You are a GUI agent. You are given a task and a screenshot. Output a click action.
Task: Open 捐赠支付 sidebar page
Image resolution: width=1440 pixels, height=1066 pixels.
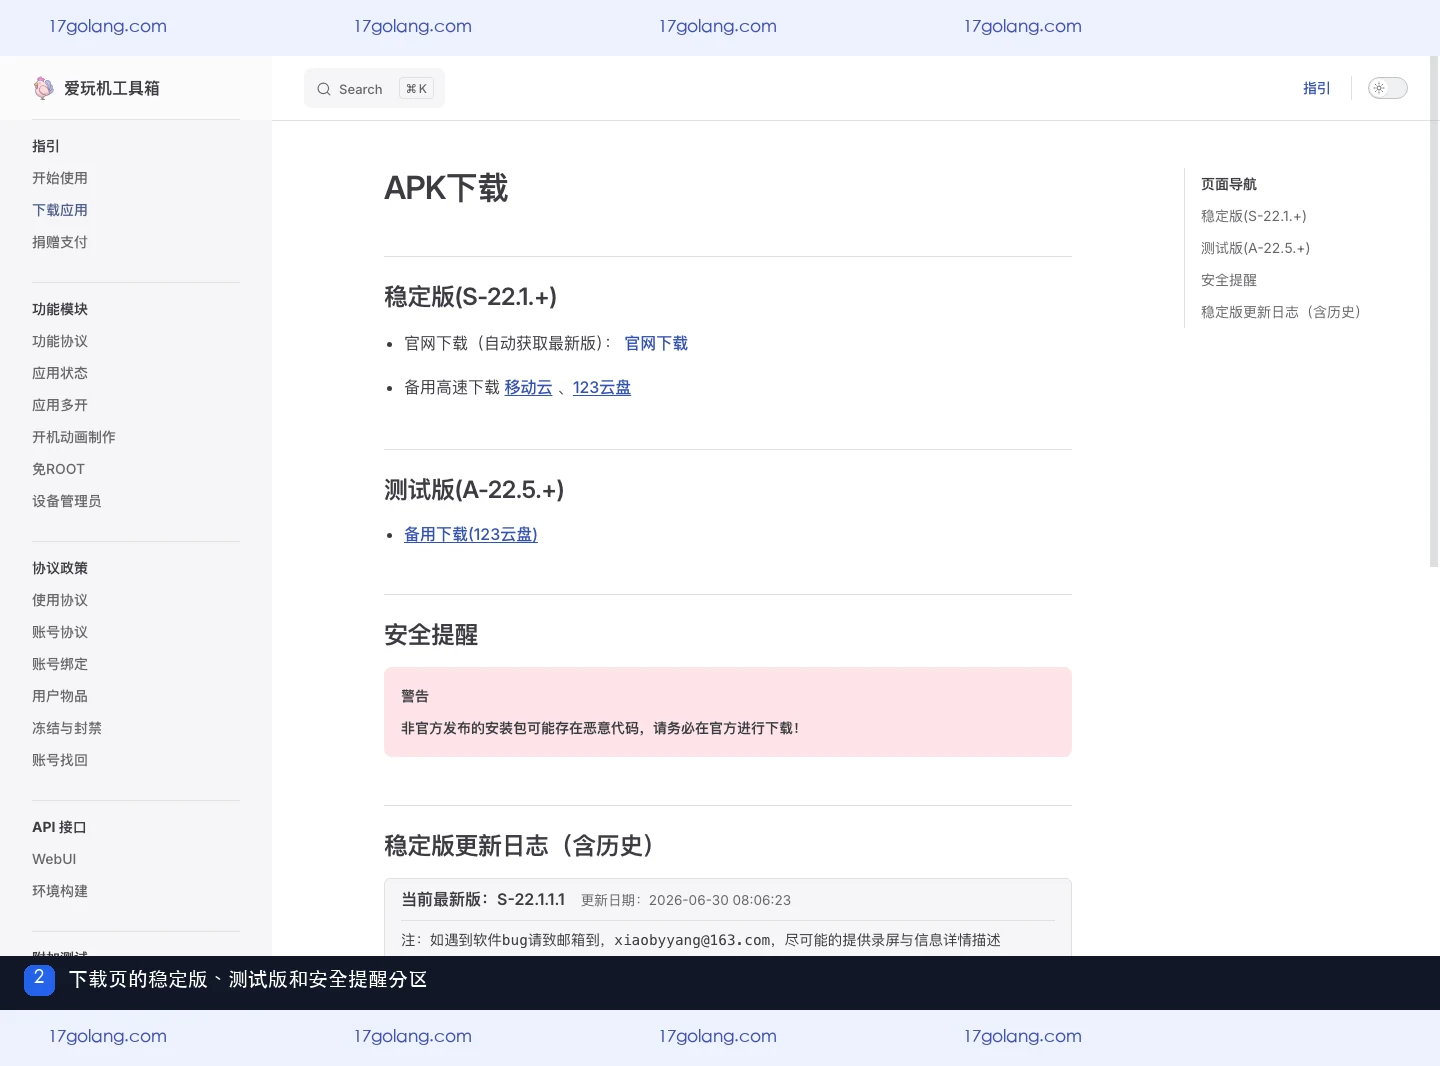(x=60, y=242)
